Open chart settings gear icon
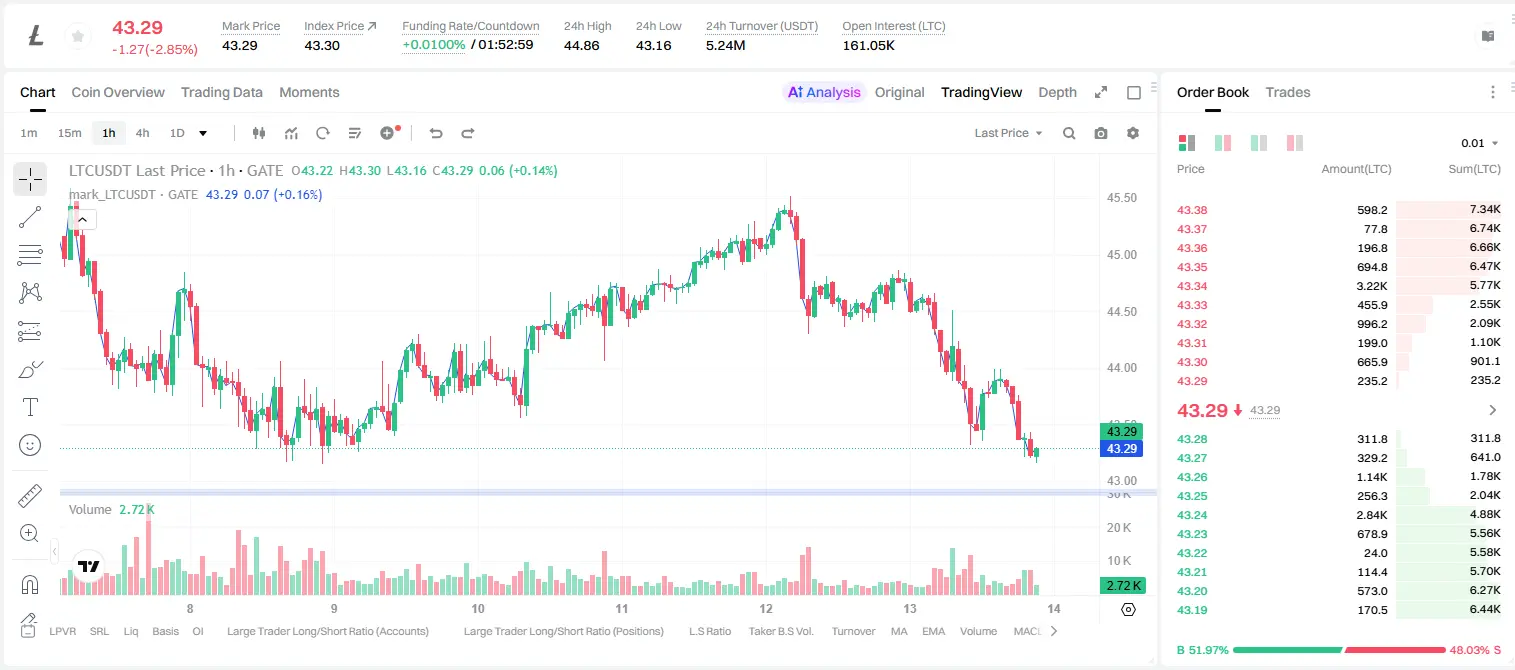 1133,133
